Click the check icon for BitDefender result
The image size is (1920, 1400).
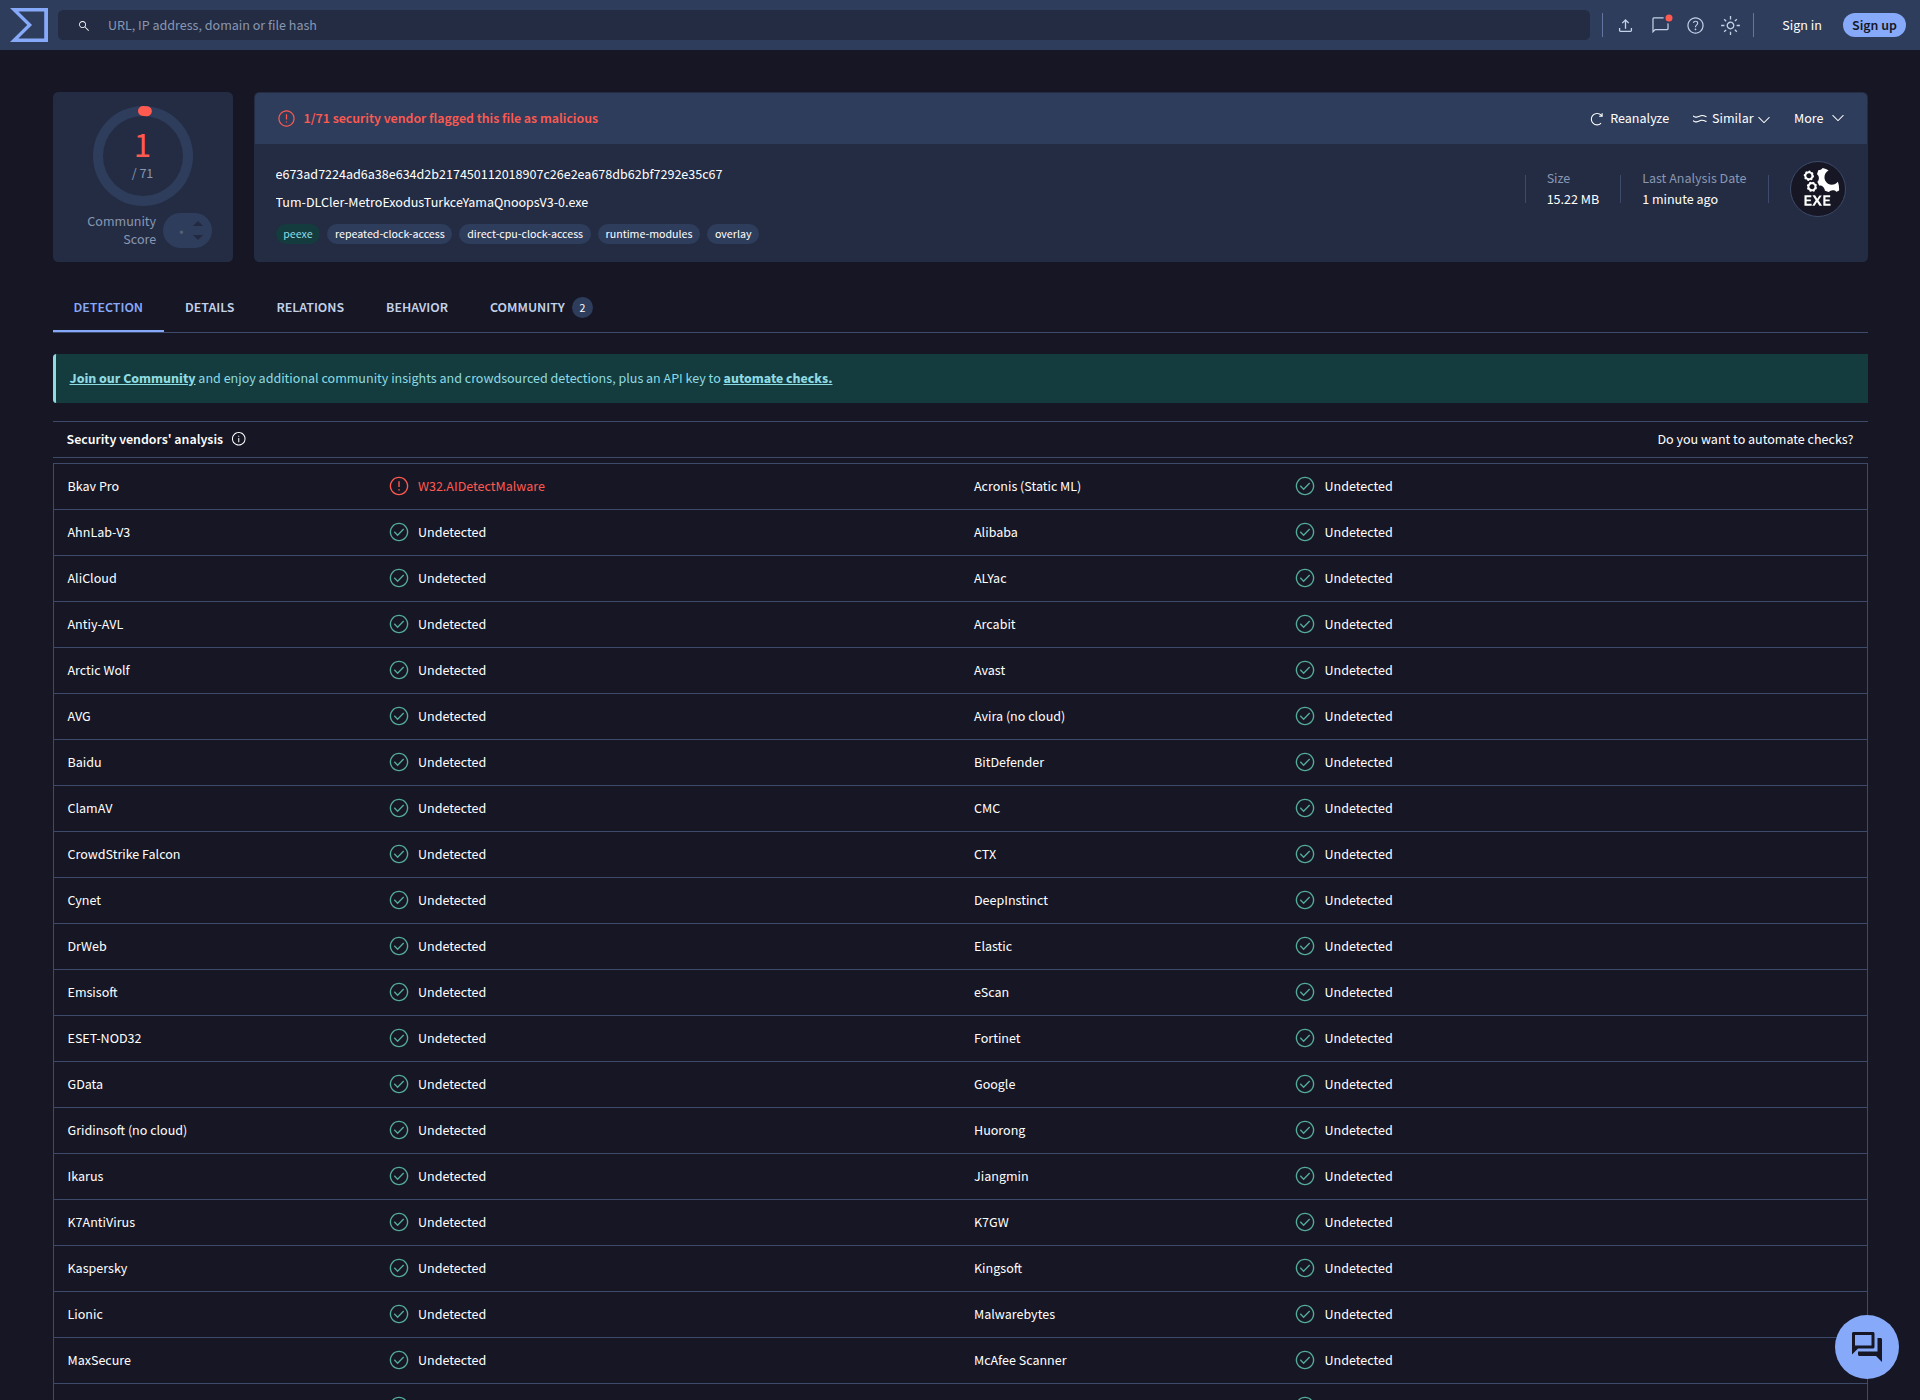1305,763
